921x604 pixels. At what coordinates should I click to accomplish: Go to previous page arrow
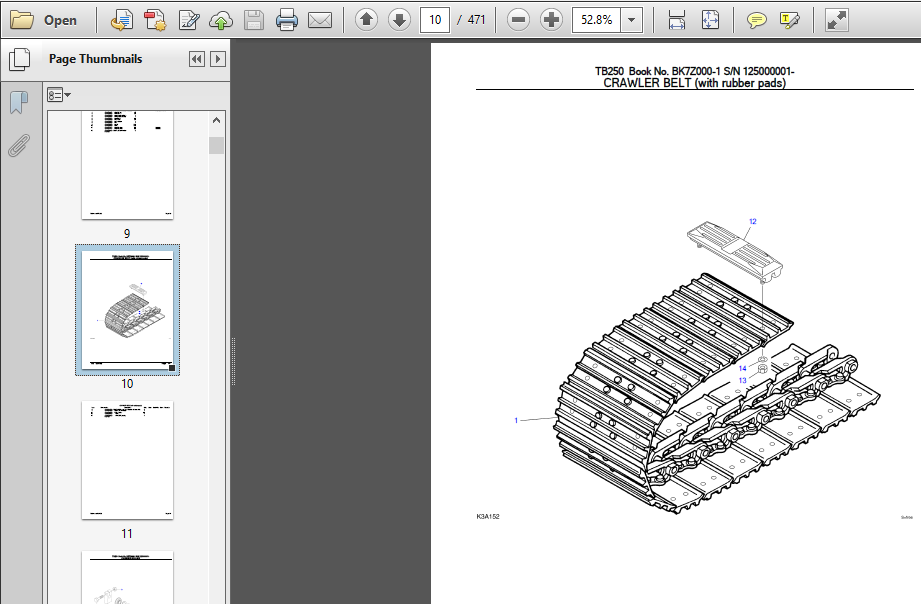coord(367,20)
